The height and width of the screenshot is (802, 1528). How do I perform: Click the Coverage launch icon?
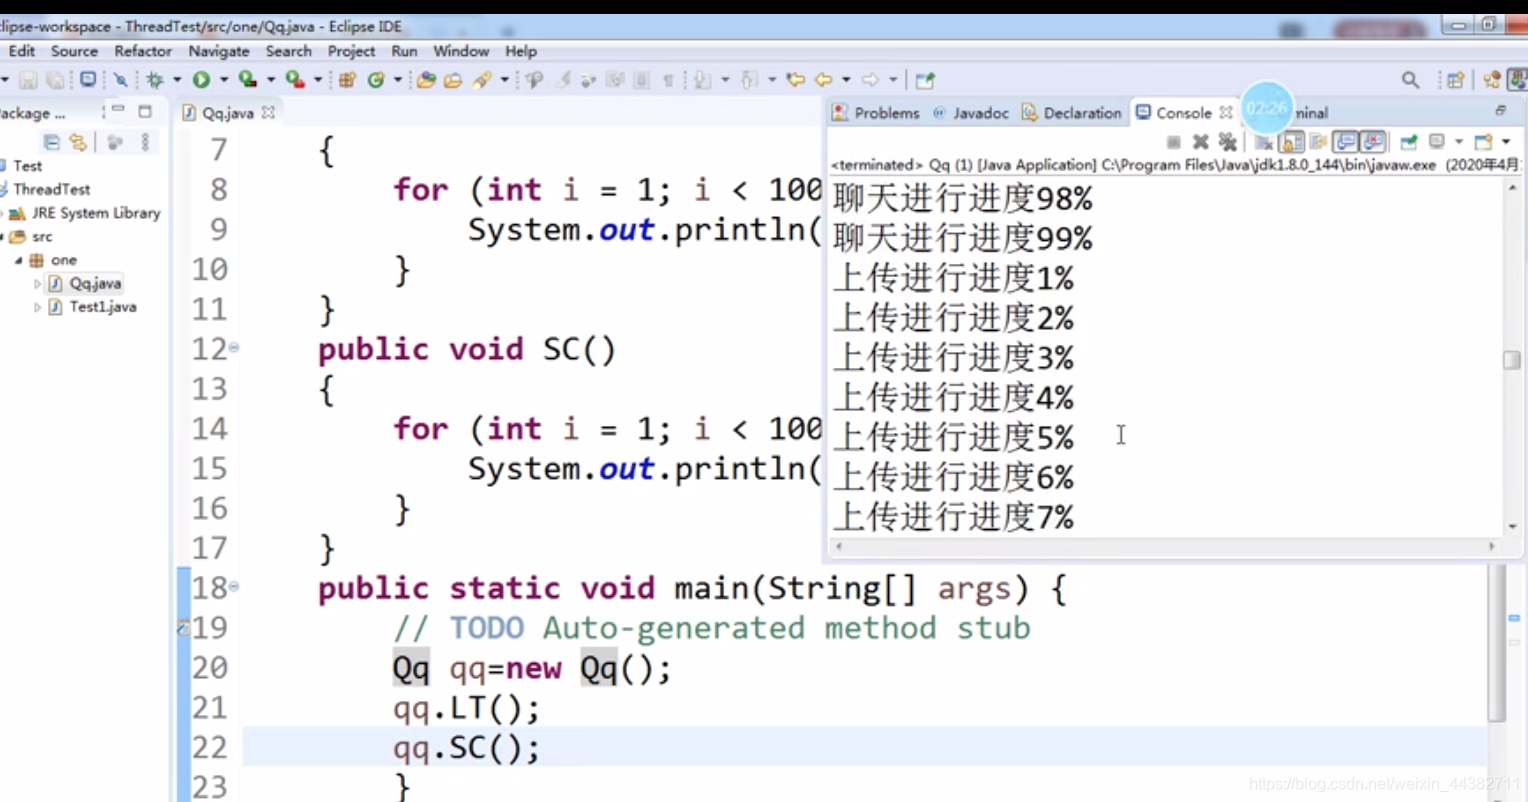(247, 79)
